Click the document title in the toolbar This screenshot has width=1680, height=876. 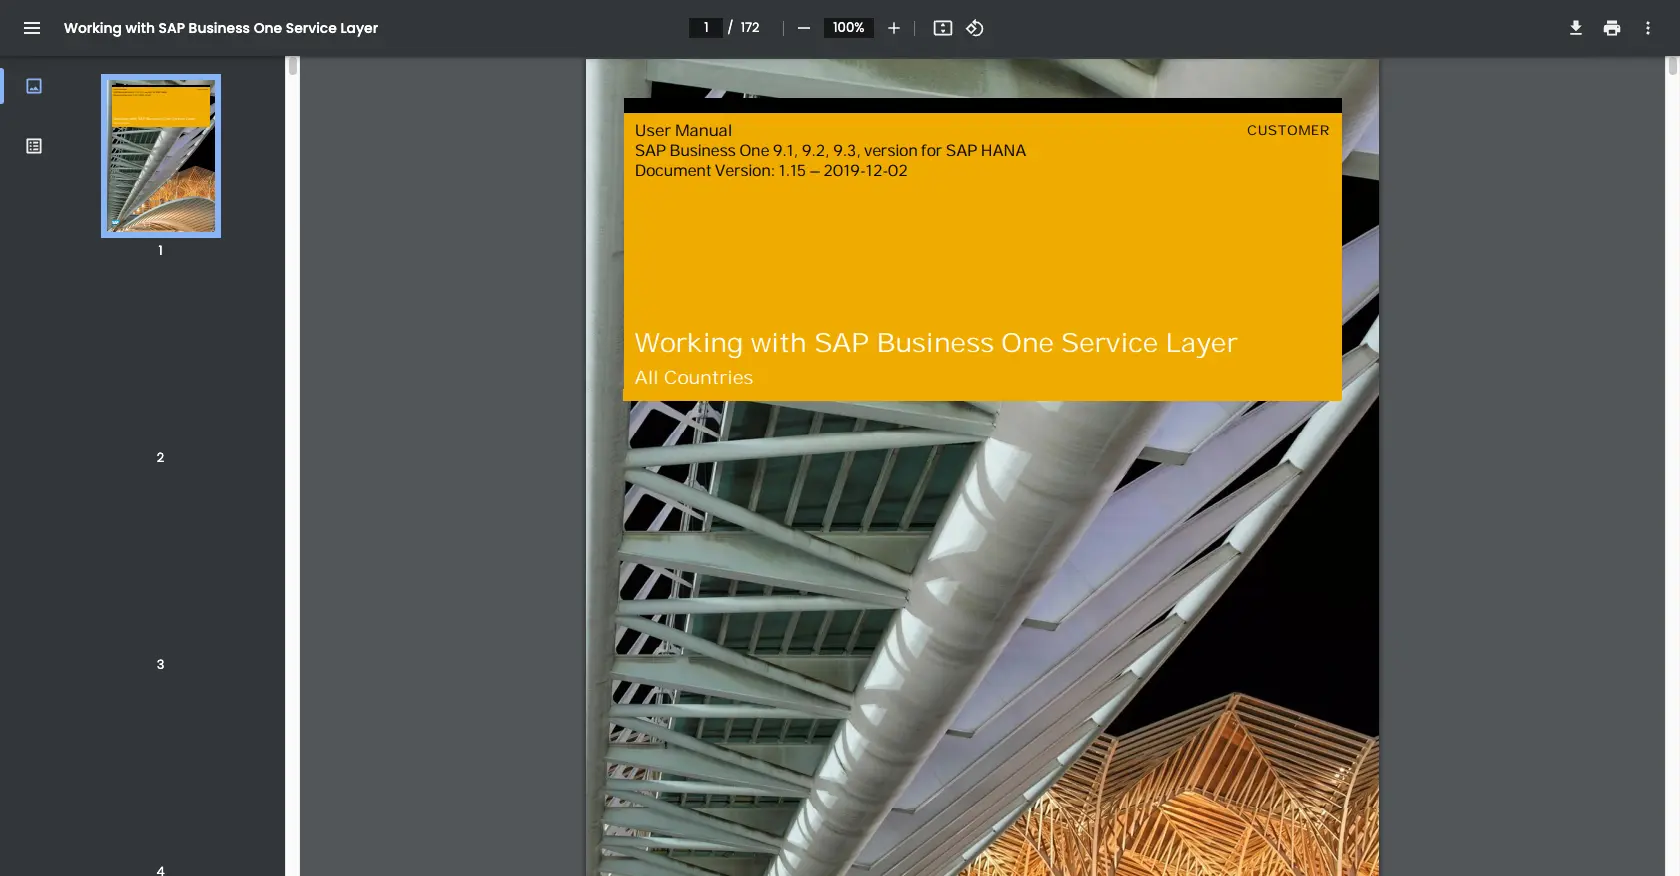pyautogui.click(x=221, y=28)
